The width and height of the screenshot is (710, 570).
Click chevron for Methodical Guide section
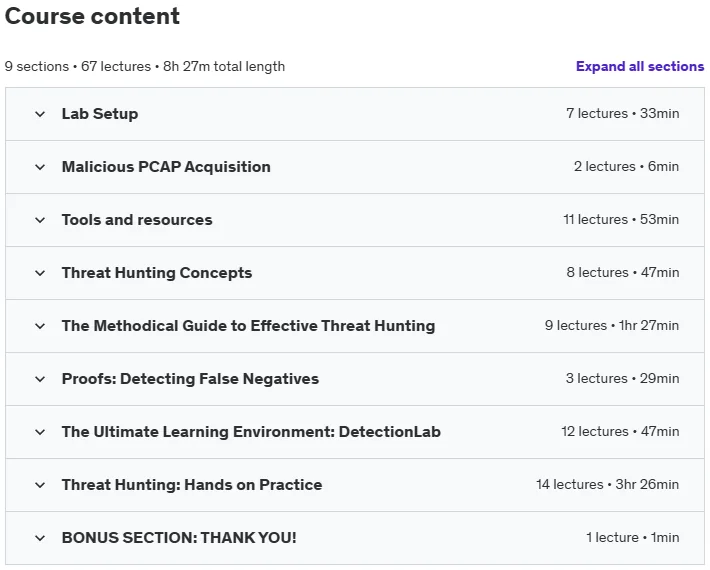click(x=40, y=326)
